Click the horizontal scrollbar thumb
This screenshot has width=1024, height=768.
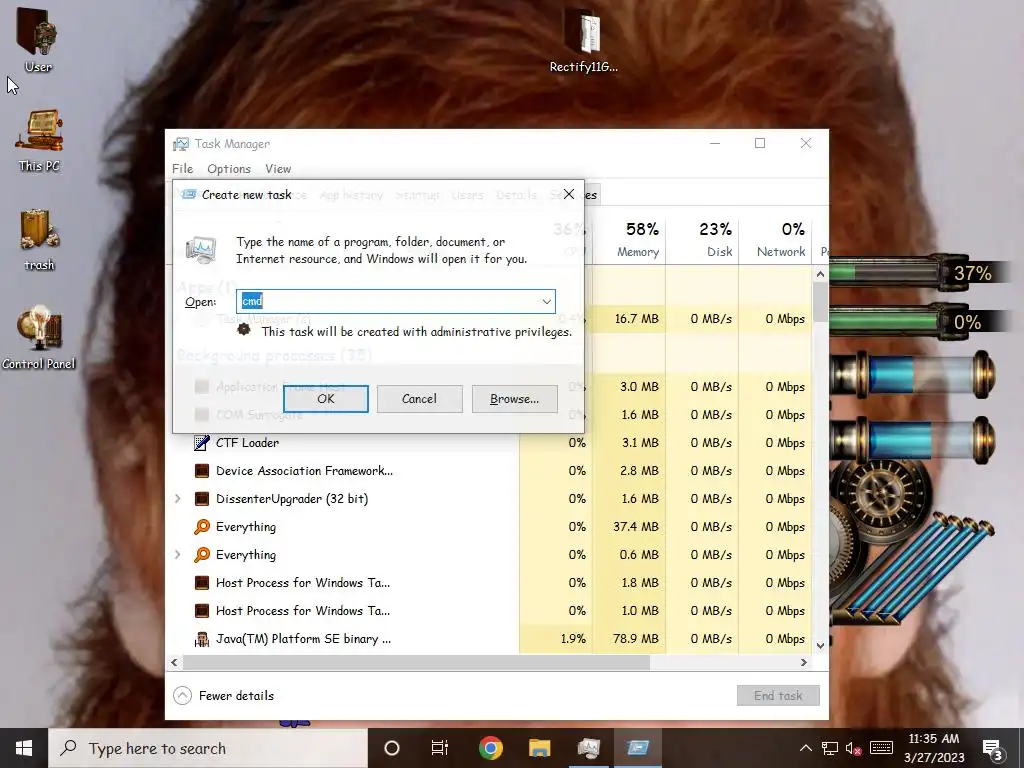click(x=417, y=662)
